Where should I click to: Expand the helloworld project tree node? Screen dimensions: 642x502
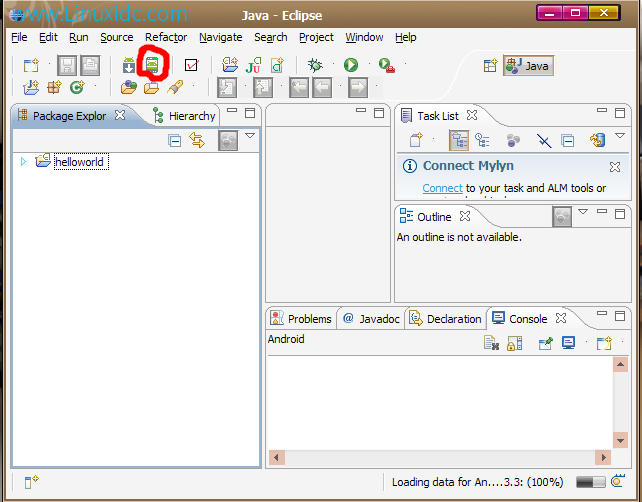23,162
